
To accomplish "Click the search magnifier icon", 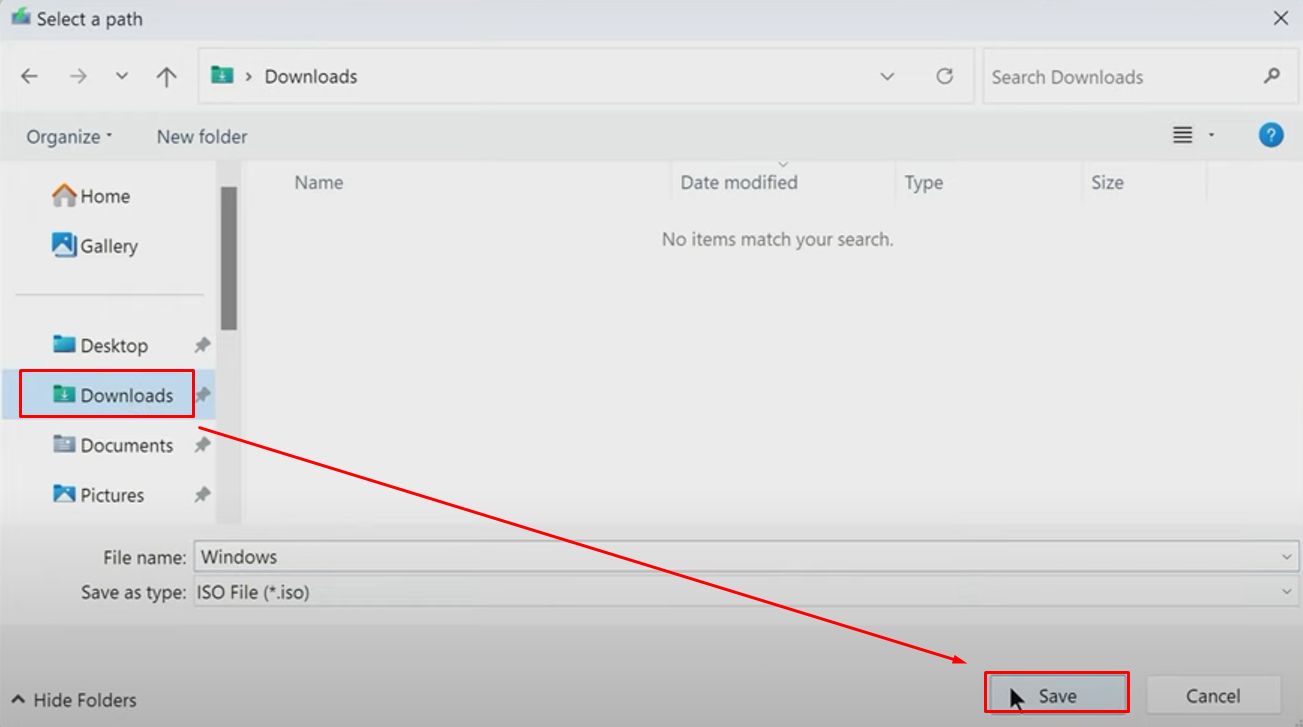I will click(x=1272, y=76).
